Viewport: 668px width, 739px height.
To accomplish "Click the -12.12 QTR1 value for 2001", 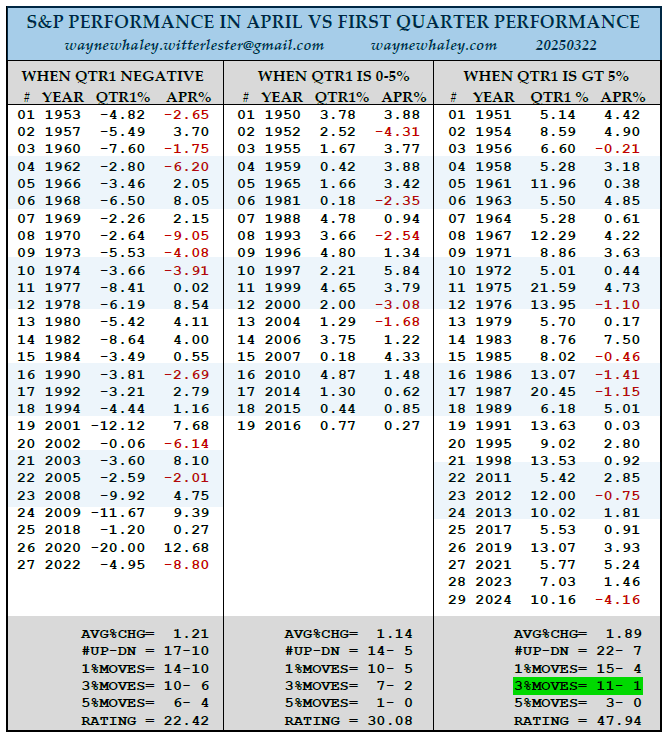I will click(x=118, y=426).
